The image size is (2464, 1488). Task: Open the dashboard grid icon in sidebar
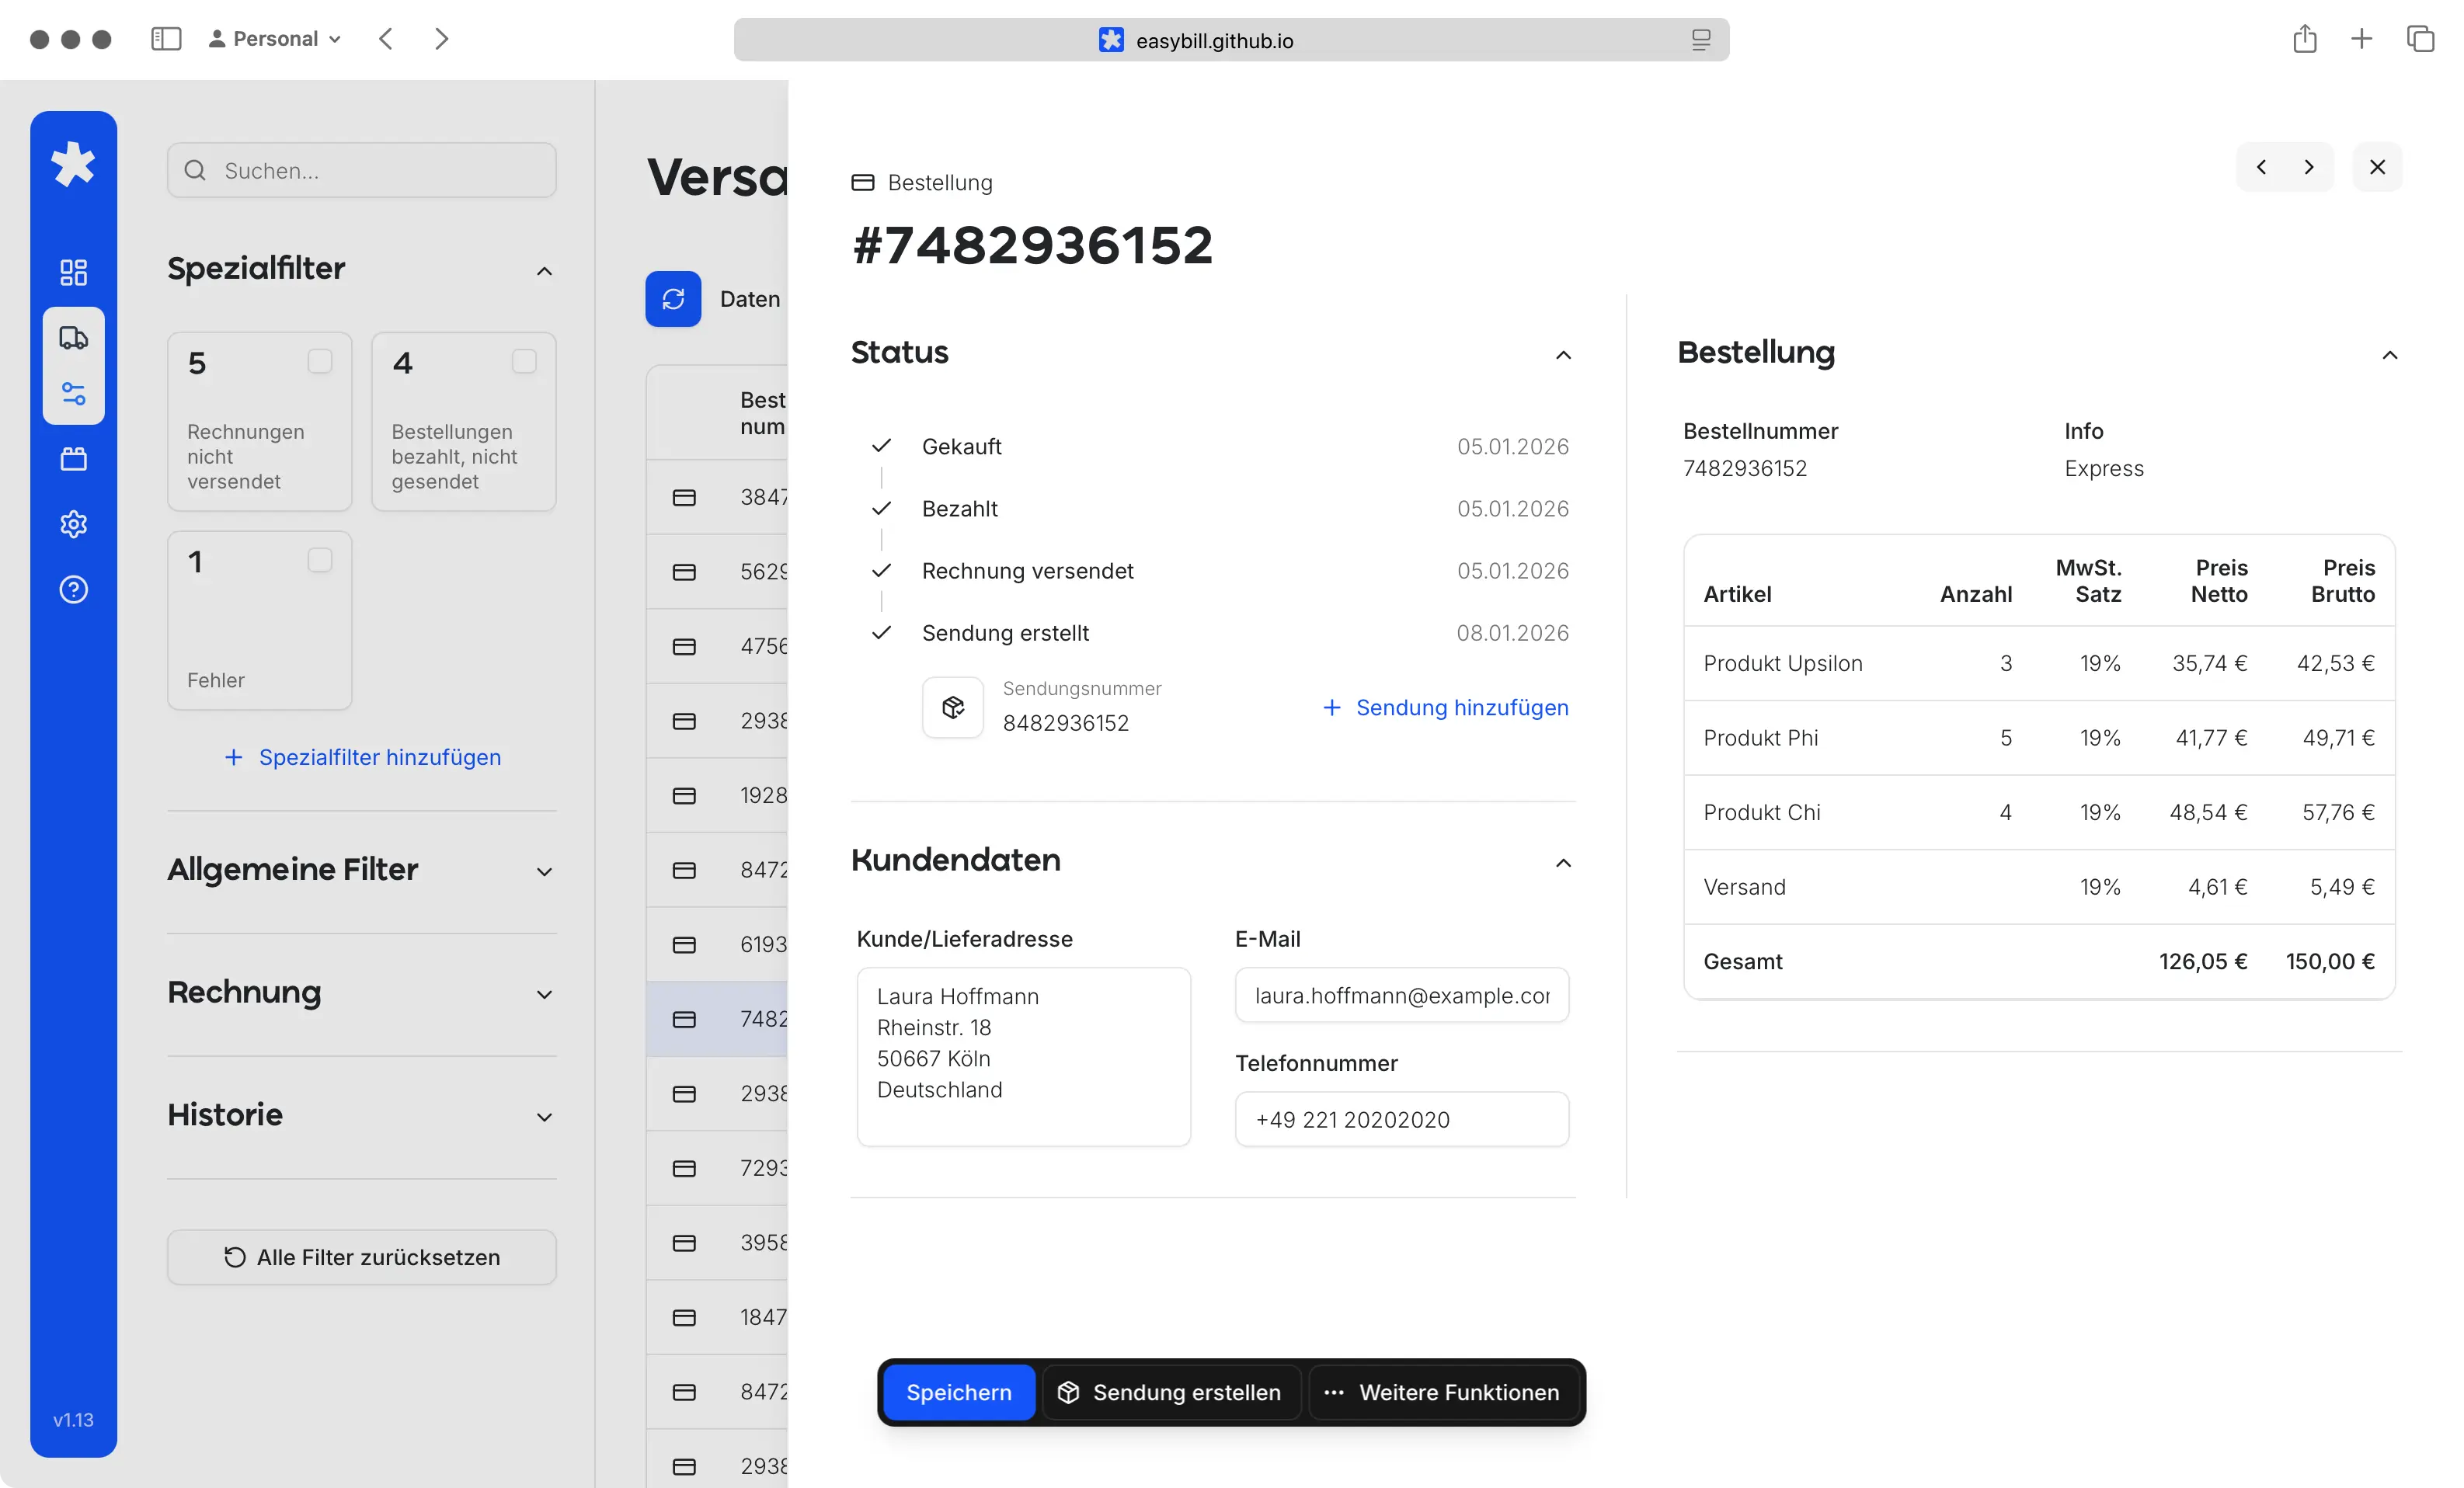(x=73, y=272)
